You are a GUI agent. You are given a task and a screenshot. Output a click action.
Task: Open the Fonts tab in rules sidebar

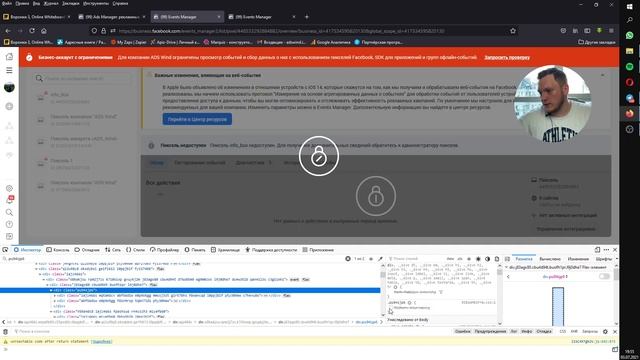603,259
